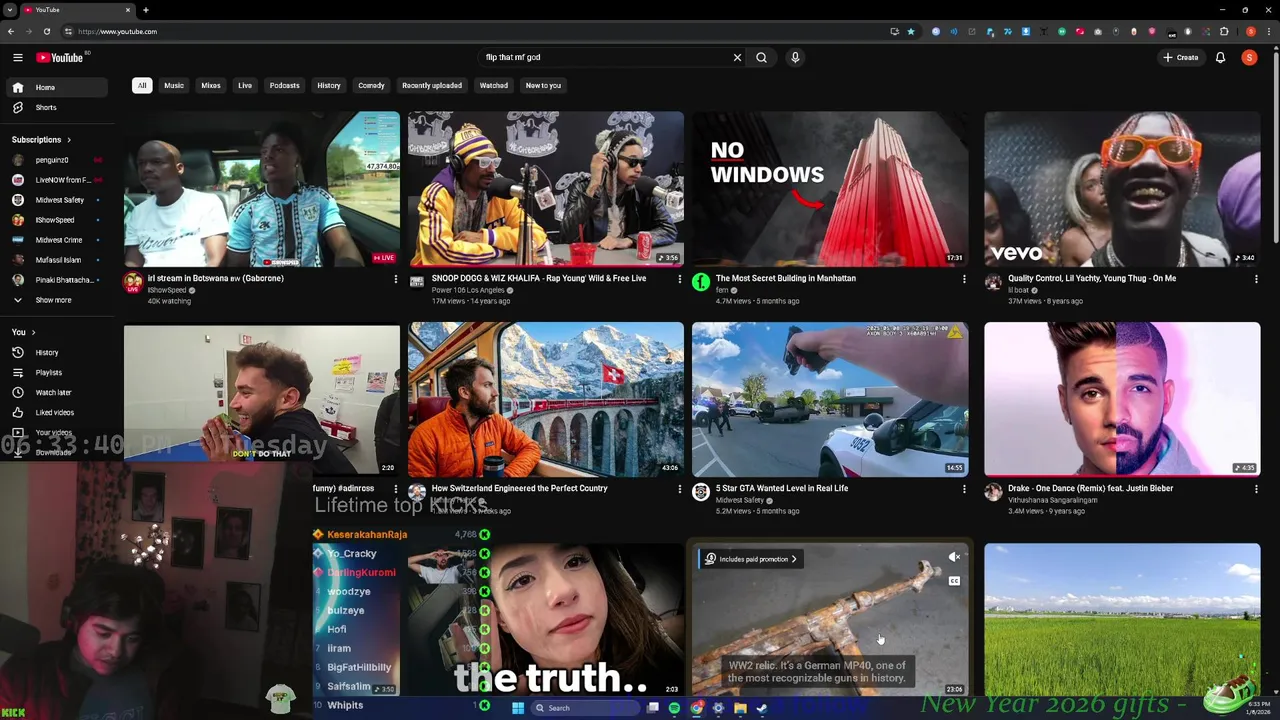Open options for 5 Star GTA video
This screenshot has height=720, width=1280.
click(x=964, y=490)
